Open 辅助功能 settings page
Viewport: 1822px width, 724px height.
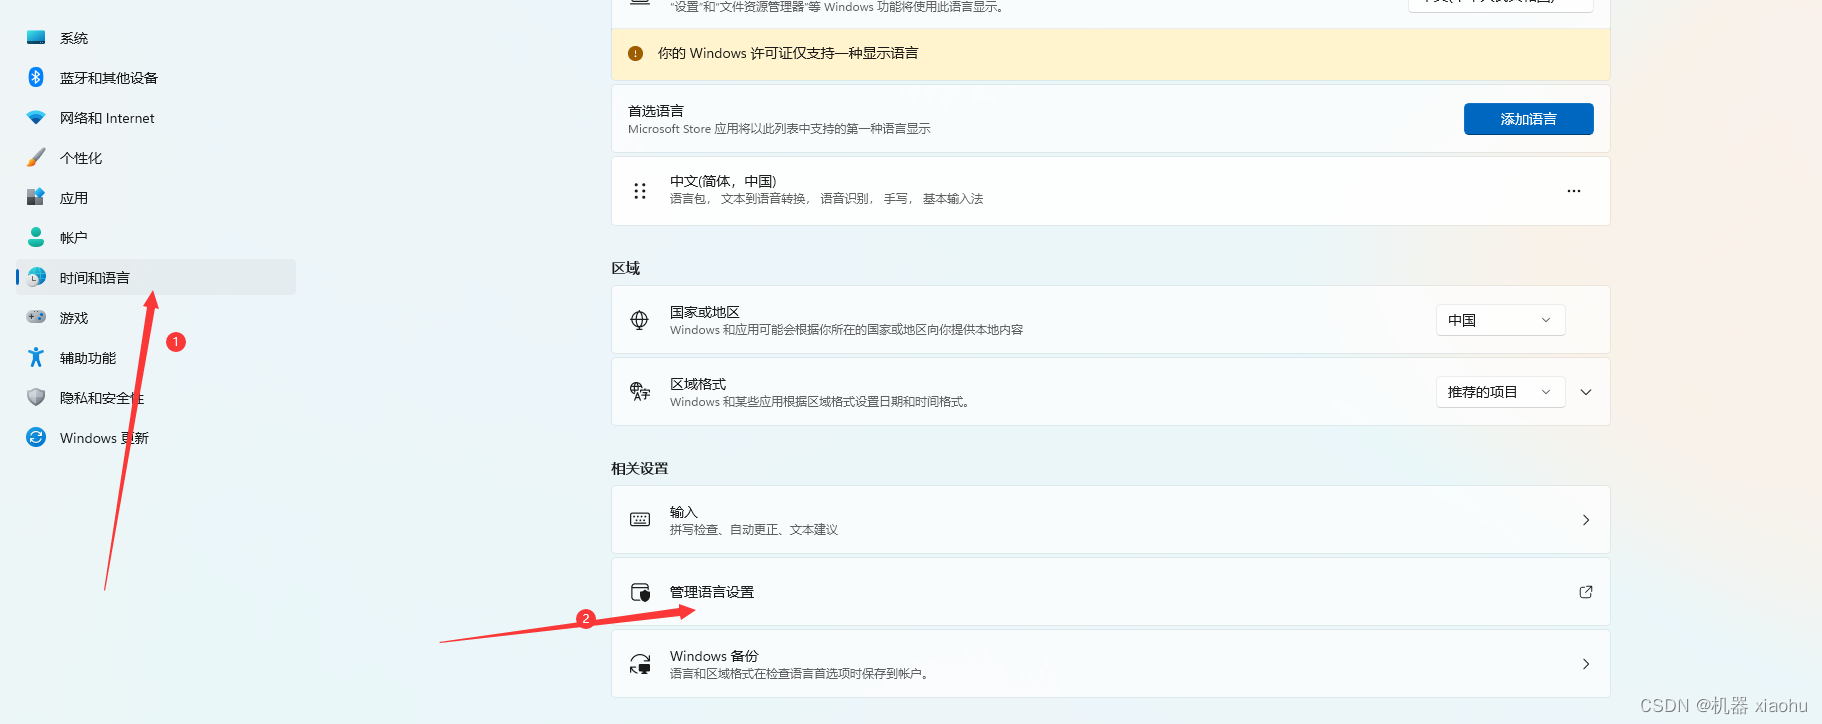pos(156,357)
